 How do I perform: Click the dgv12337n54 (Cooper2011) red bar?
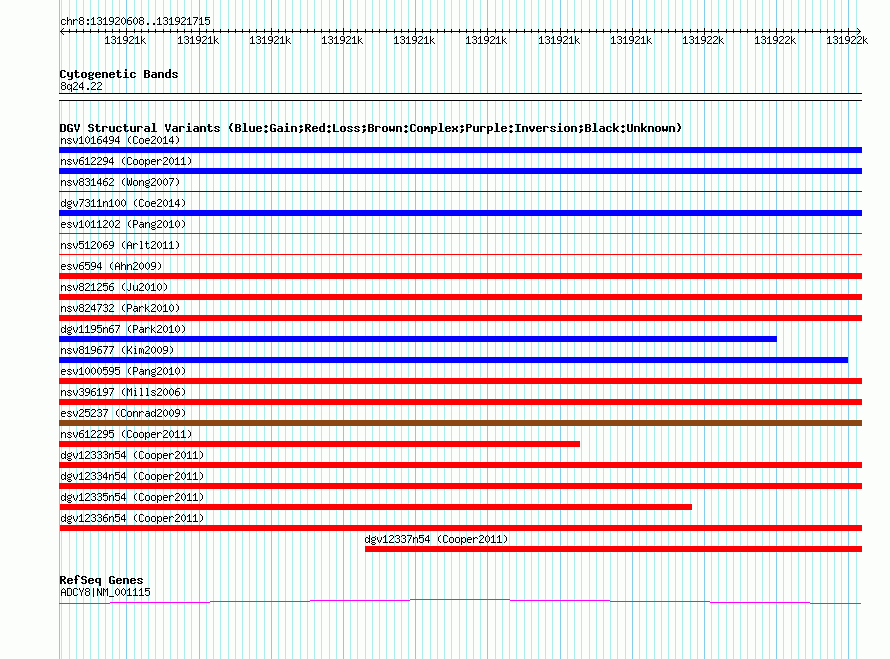614,549
